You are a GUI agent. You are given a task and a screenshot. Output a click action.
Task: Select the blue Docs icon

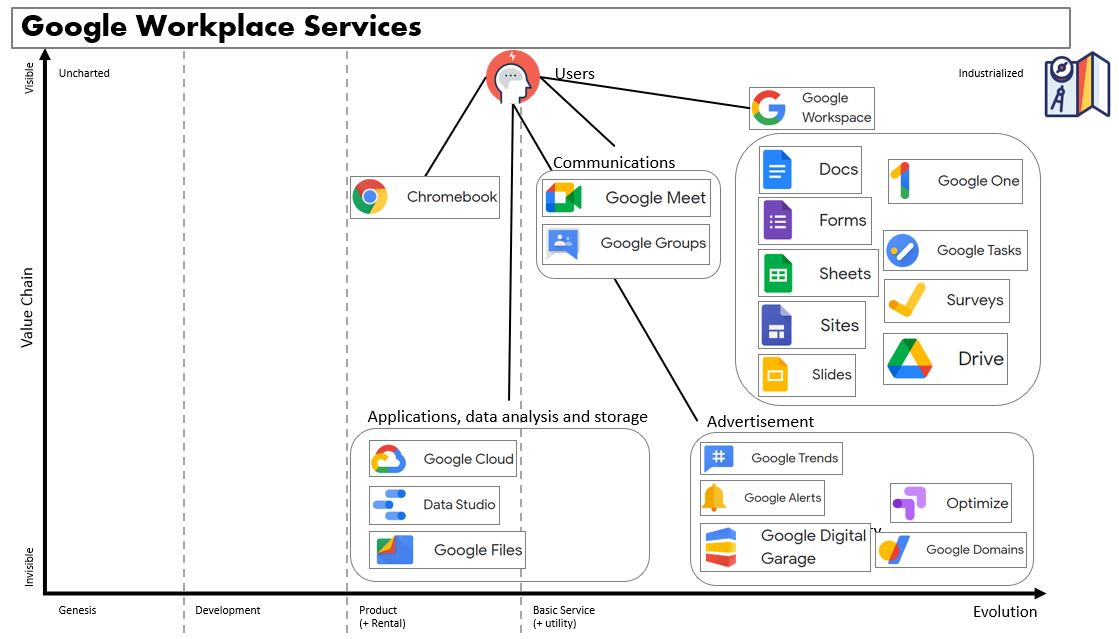pyautogui.click(x=778, y=169)
